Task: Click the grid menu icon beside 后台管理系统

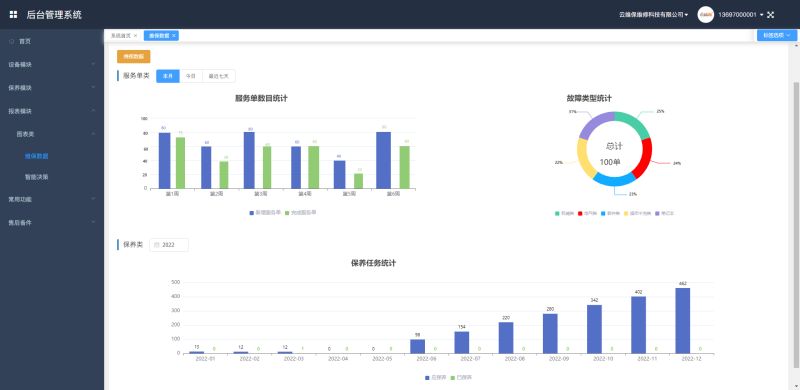Action: (x=13, y=15)
